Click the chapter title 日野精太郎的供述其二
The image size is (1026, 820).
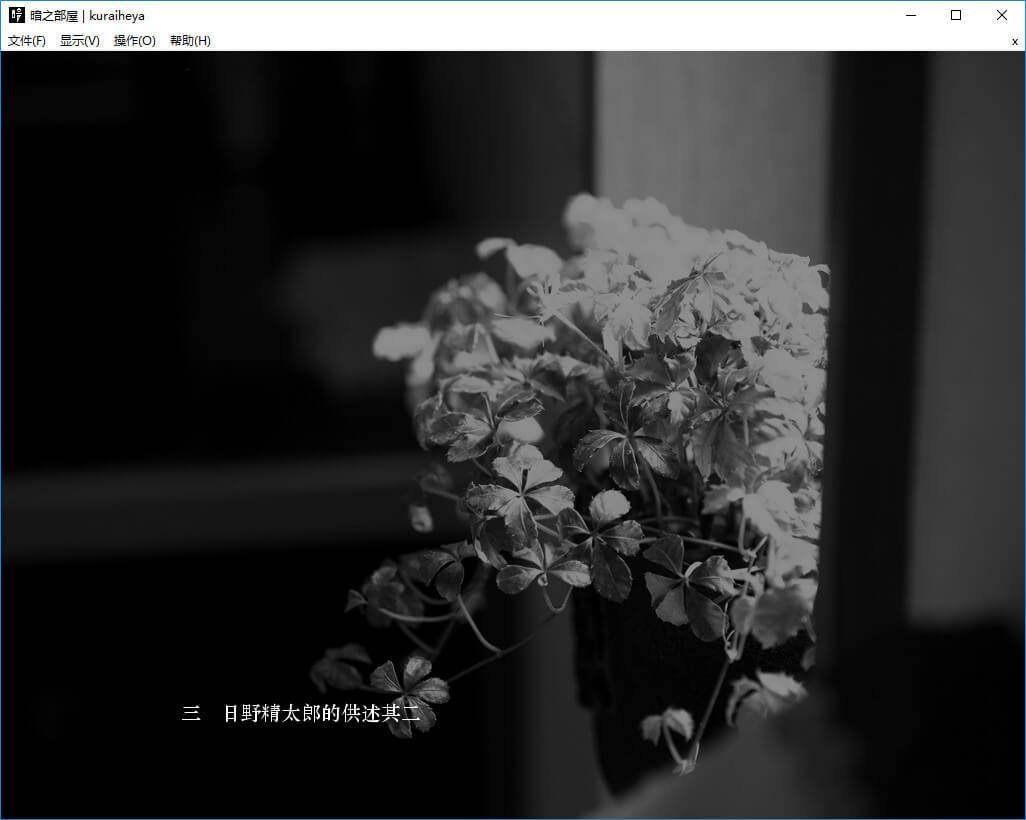pos(328,714)
